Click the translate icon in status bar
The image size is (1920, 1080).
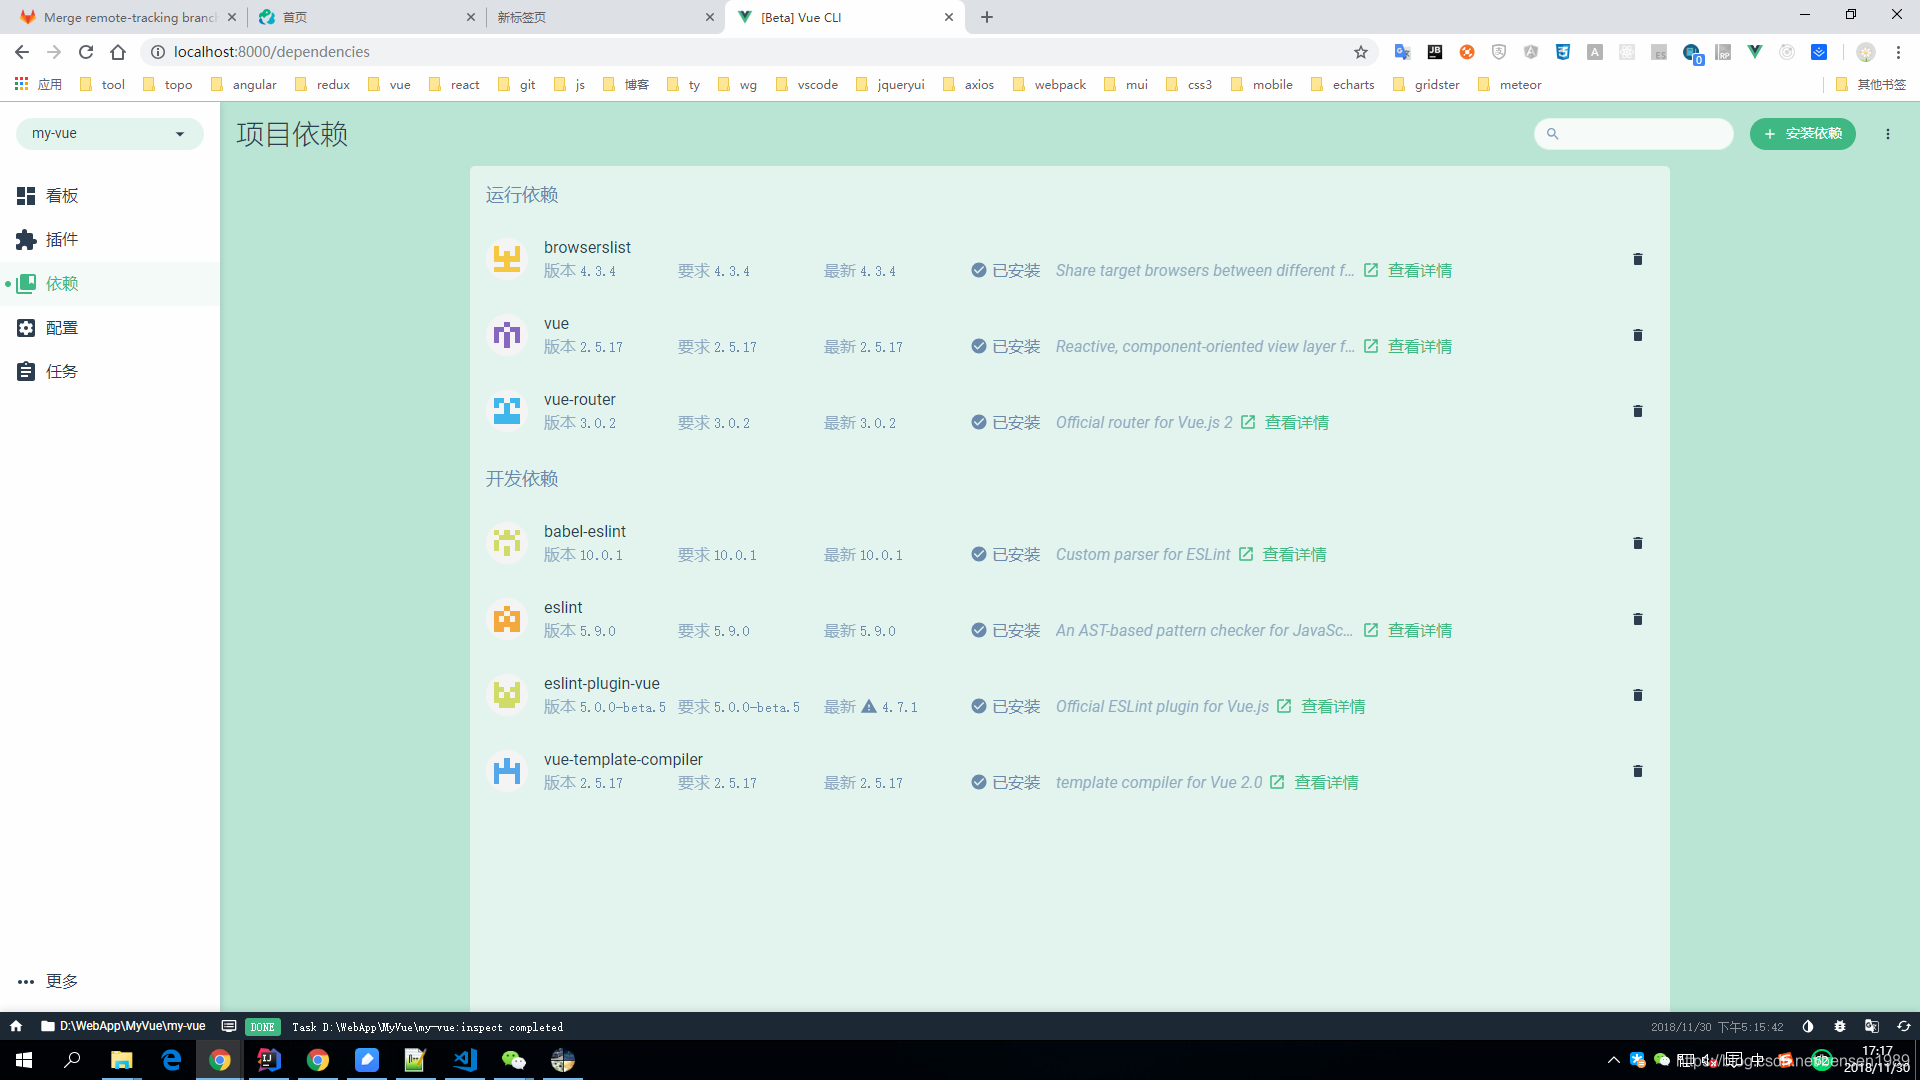pos(1871,1026)
